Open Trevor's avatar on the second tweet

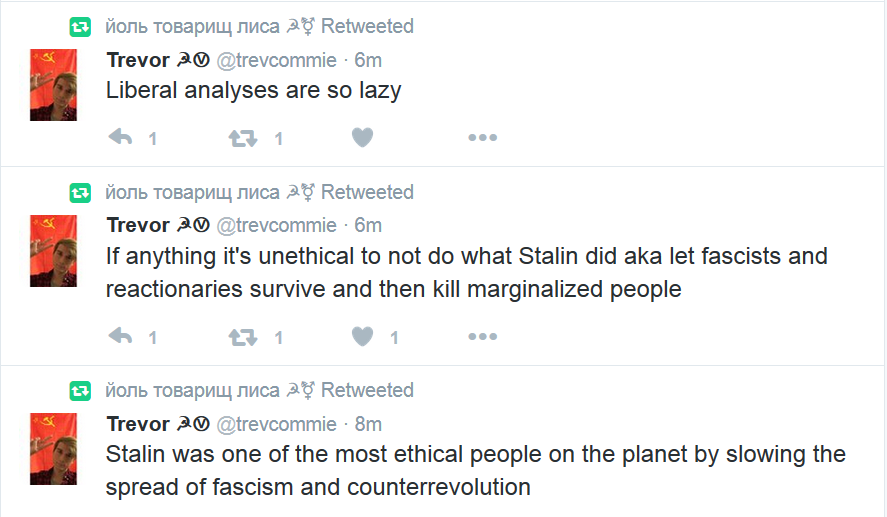[x=53, y=251]
